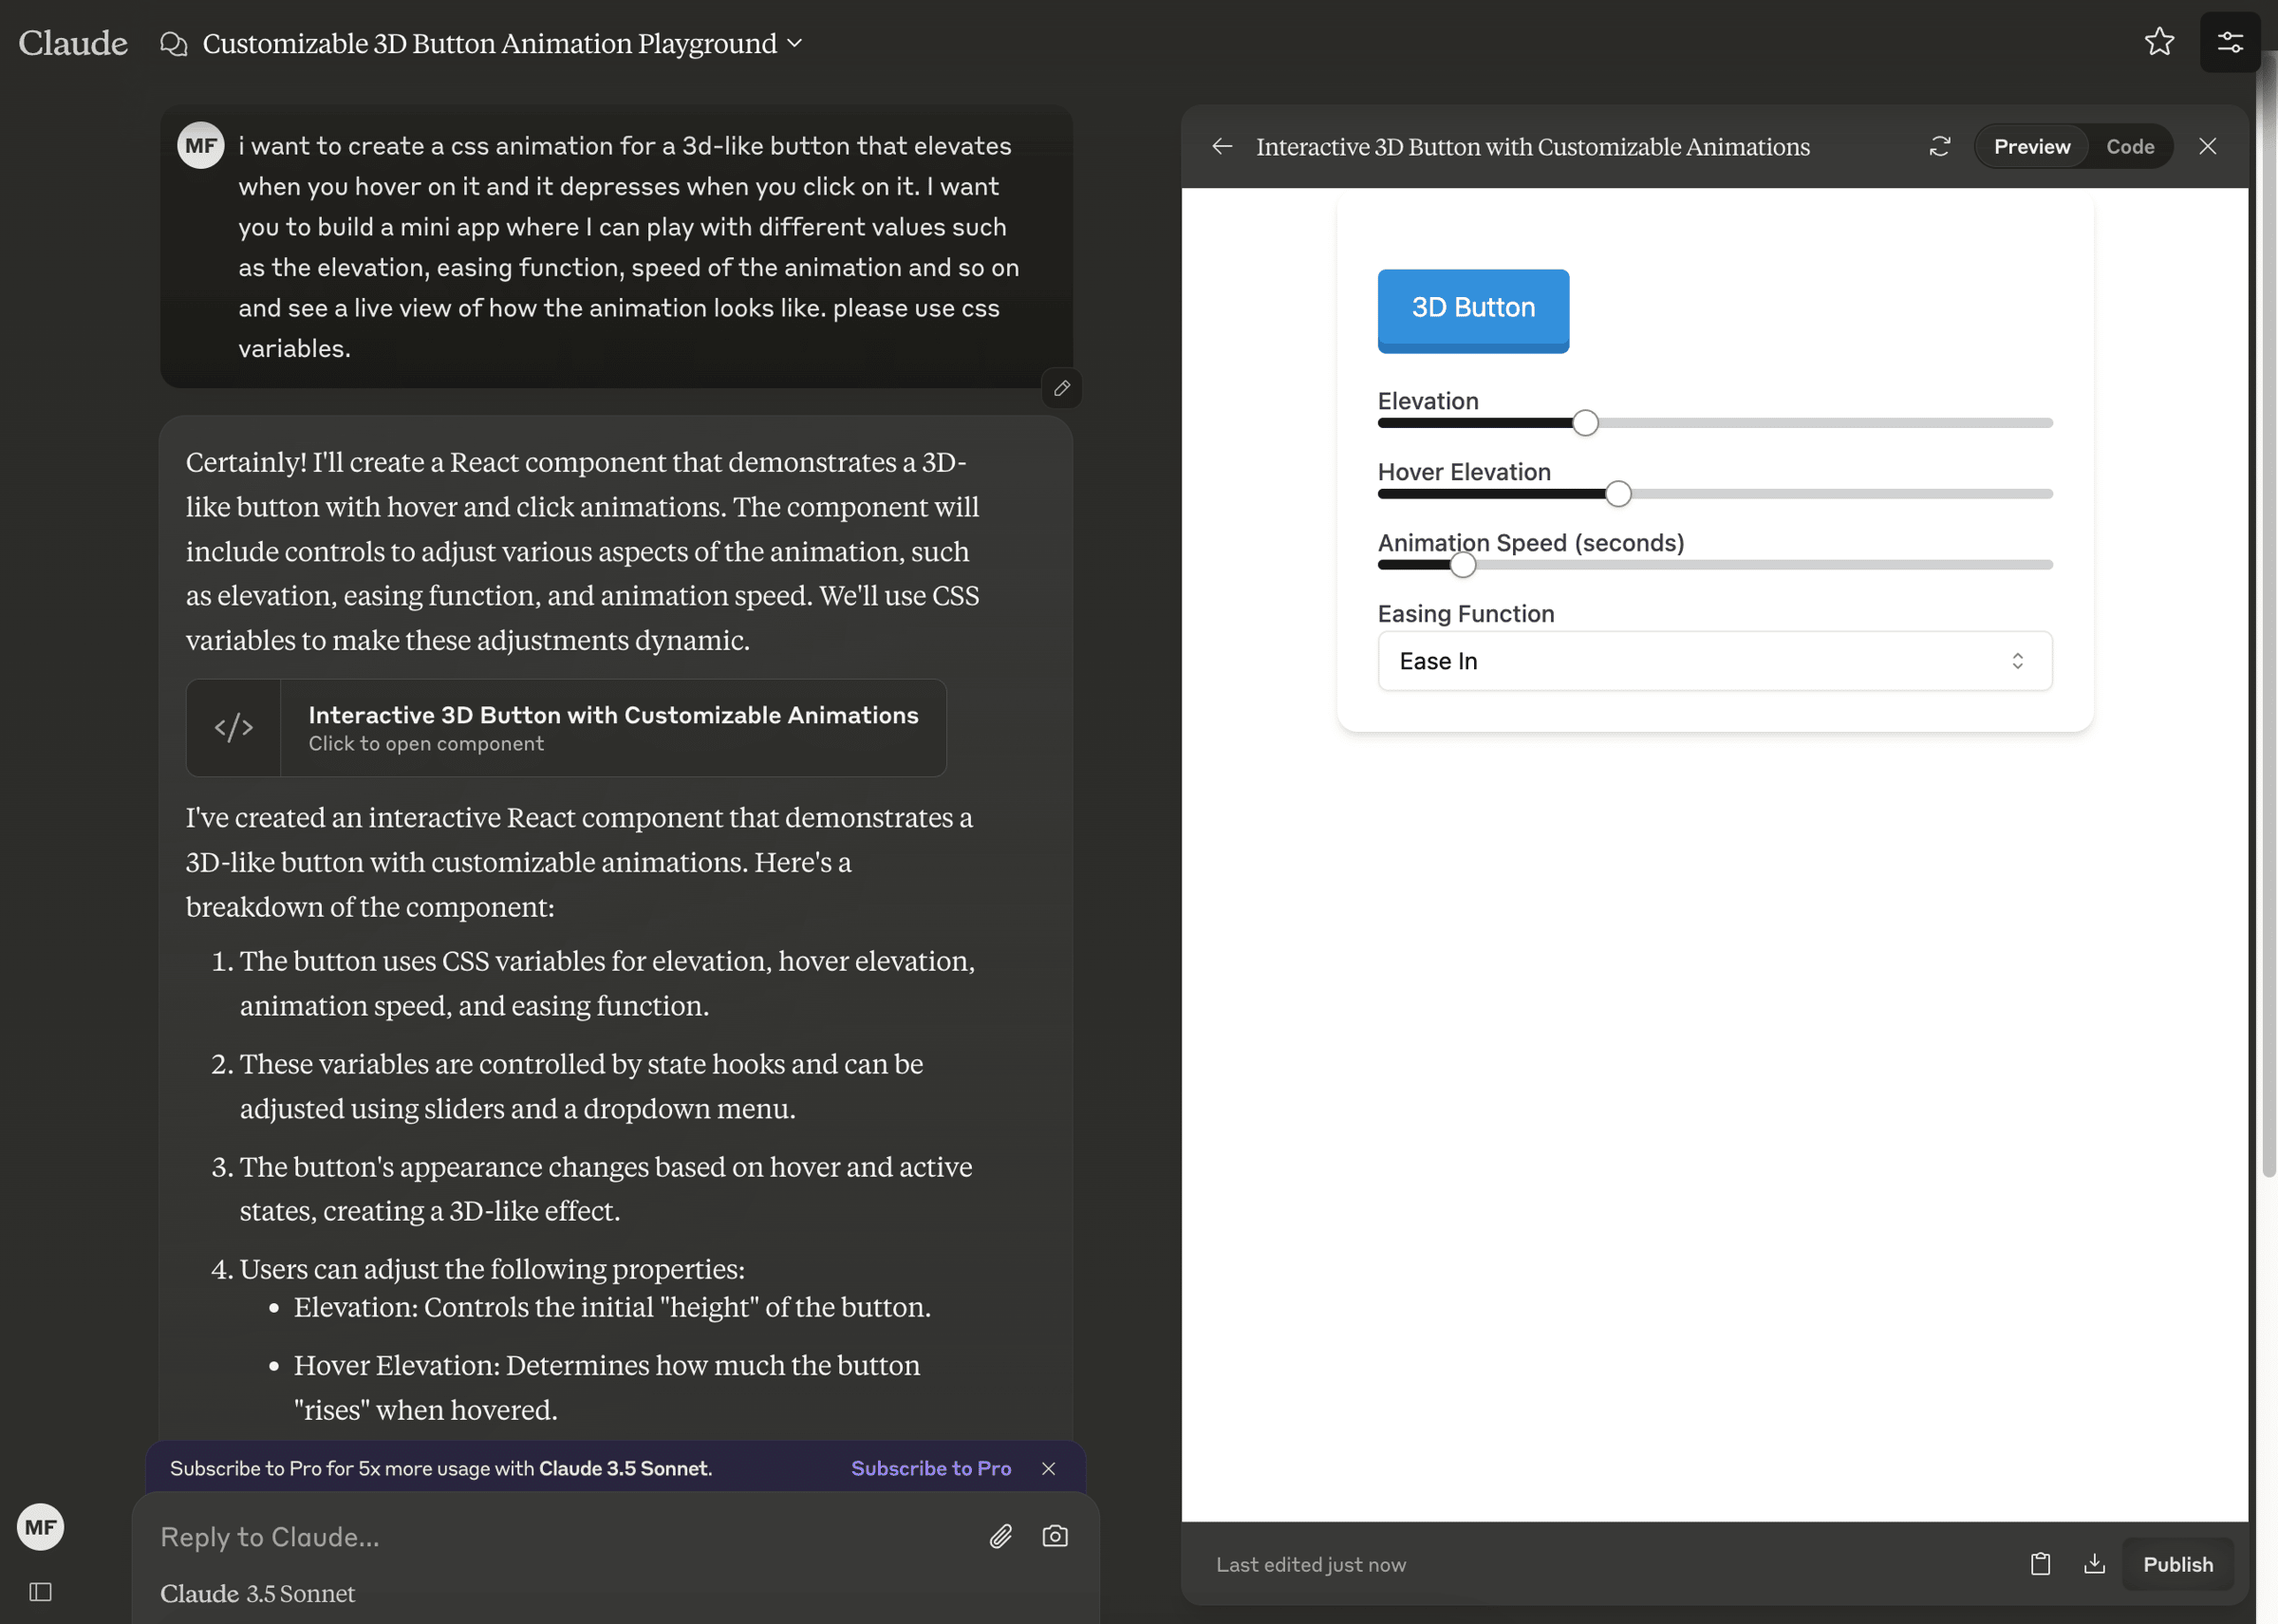Dismiss the Subscribe to Pro banner
Image resolution: width=2278 pixels, height=1624 pixels.
1048,1468
